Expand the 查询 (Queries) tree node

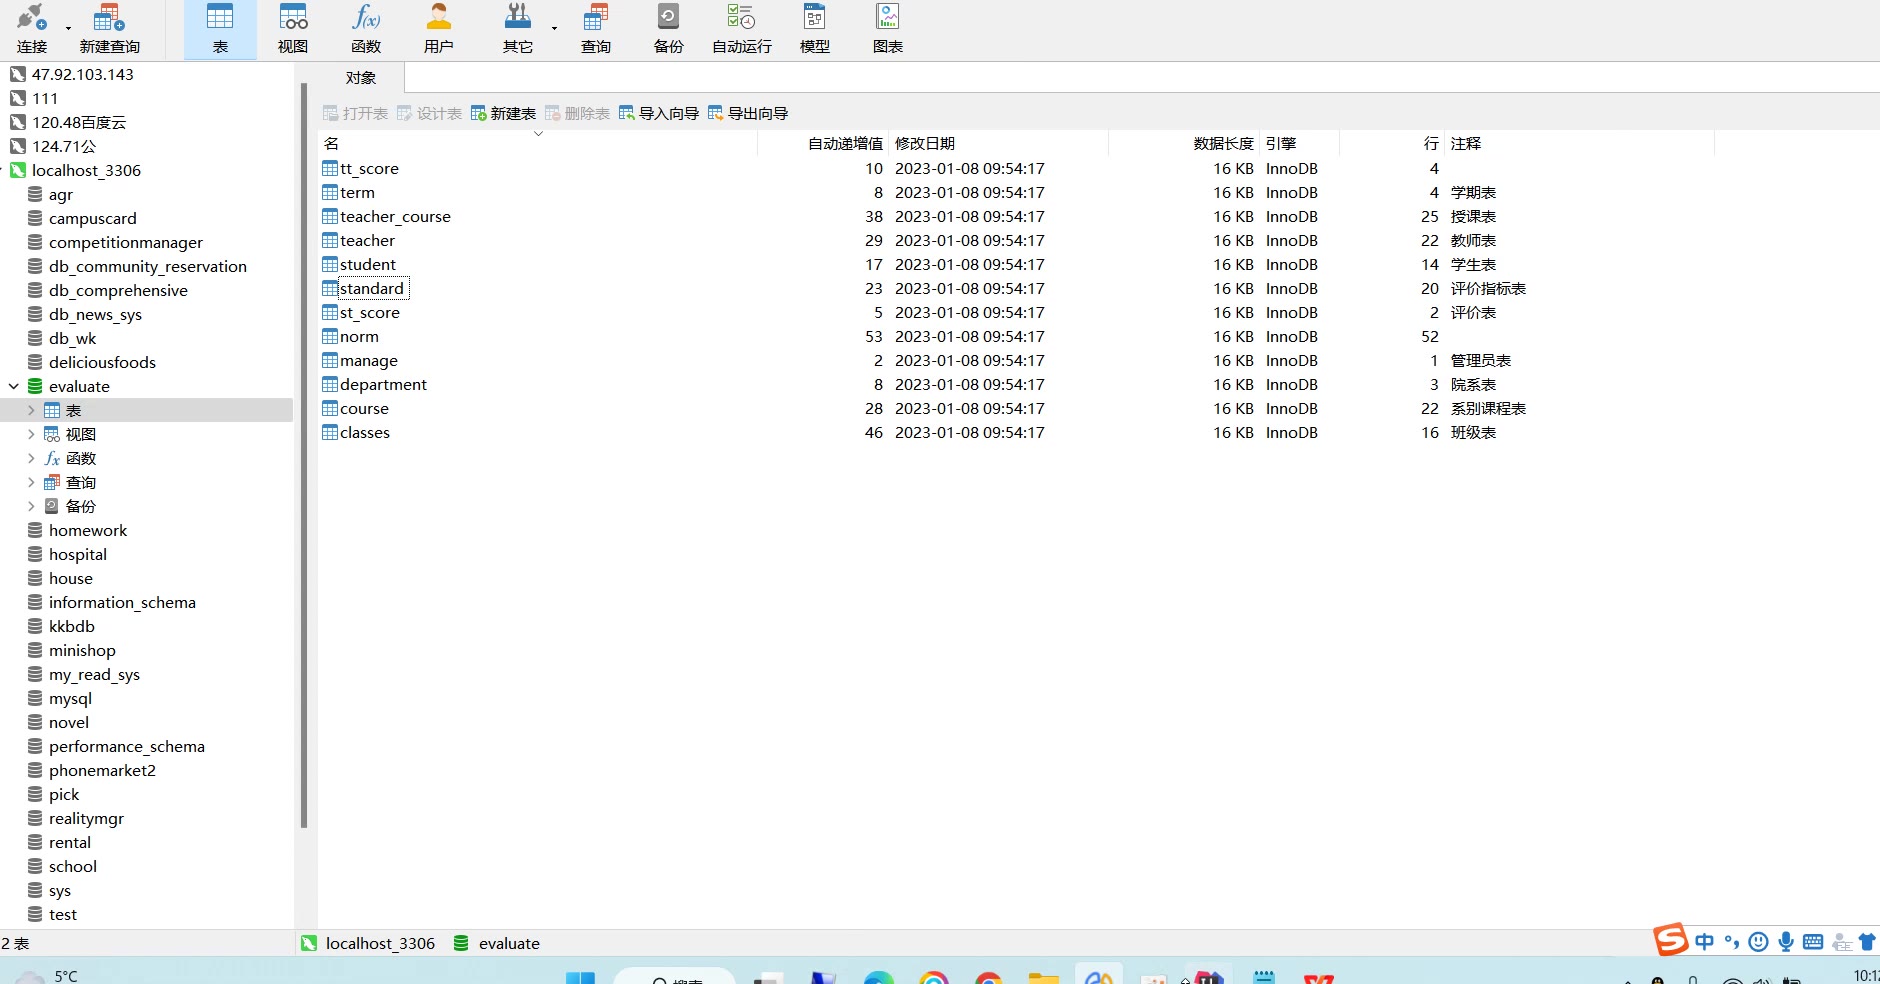click(31, 482)
